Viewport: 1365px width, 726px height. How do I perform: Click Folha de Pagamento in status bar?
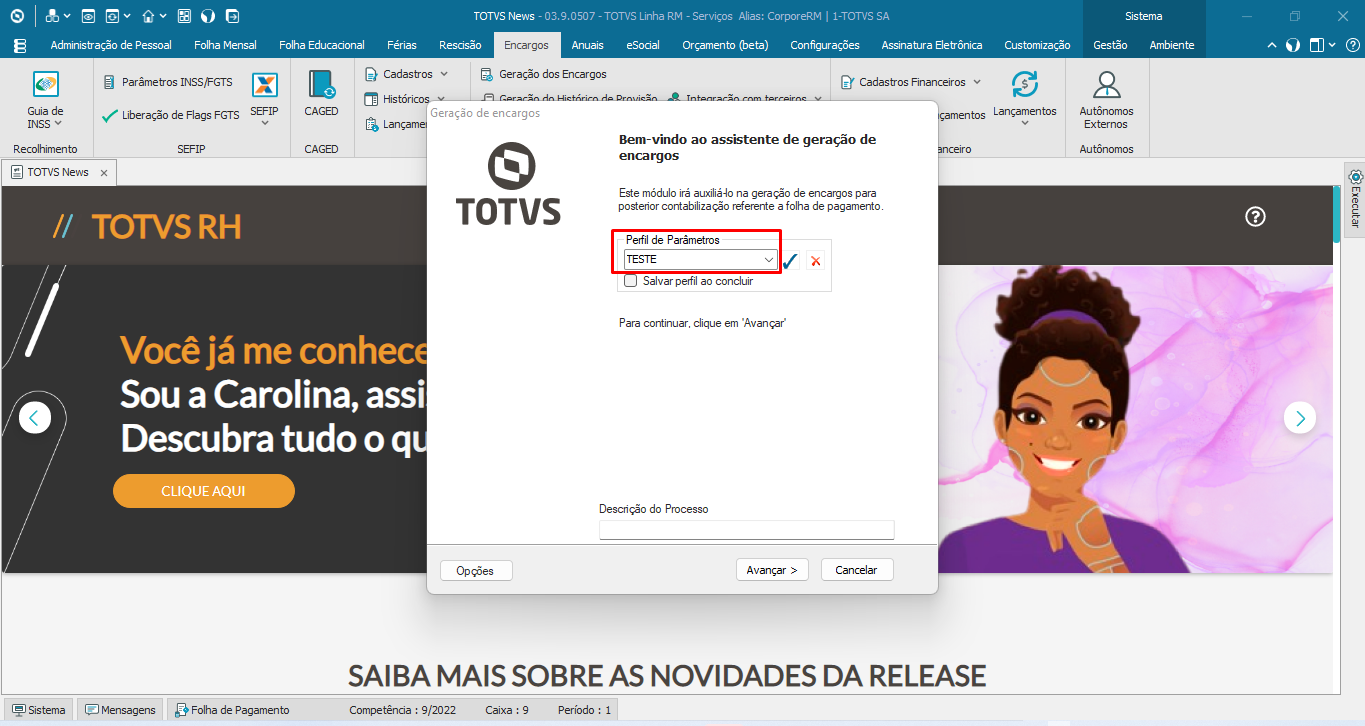pyautogui.click(x=232, y=710)
